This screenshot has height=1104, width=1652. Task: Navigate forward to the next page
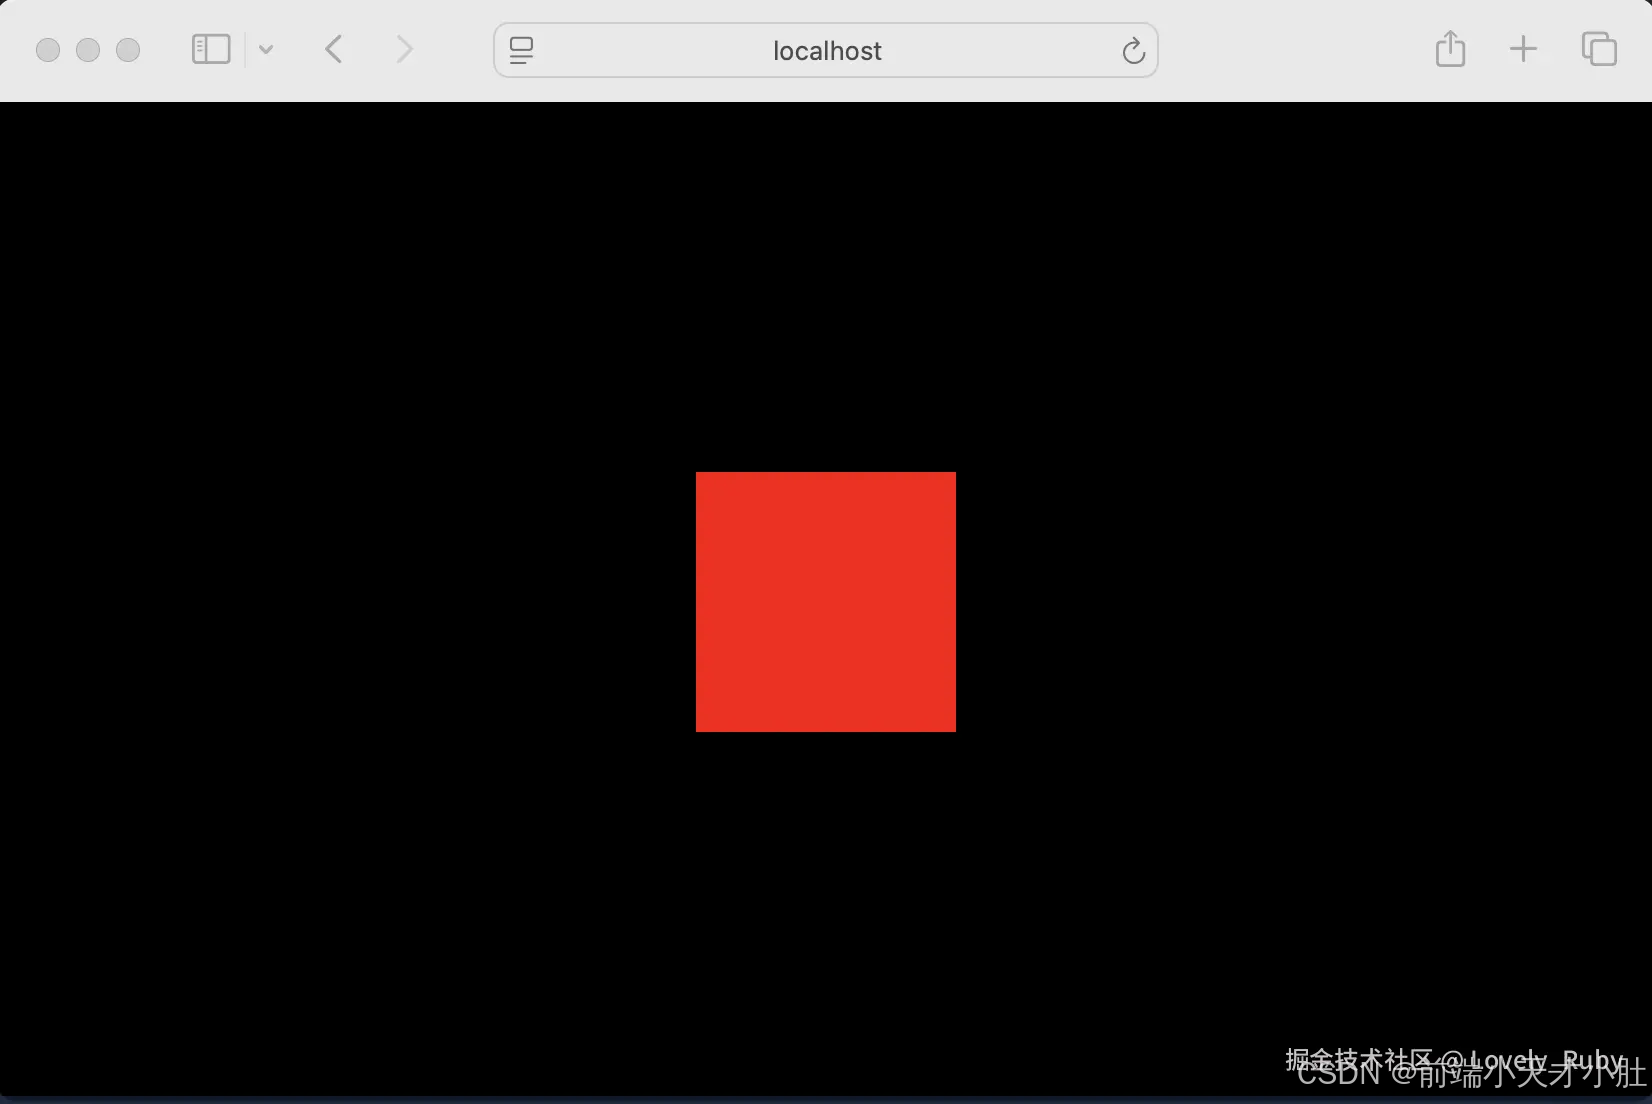pos(403,49)
